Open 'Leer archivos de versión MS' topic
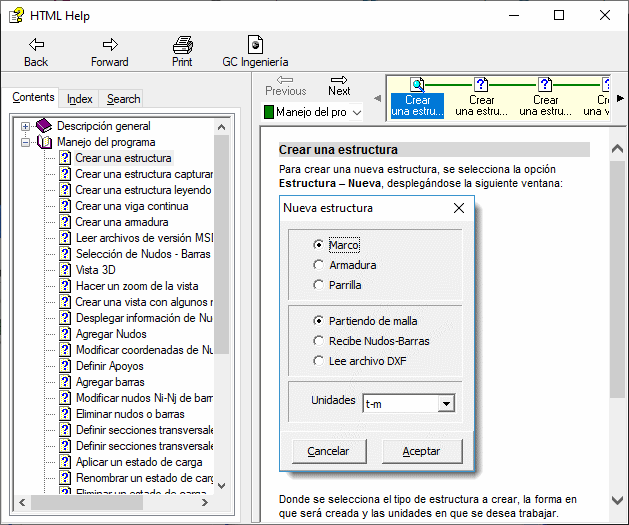 tap(144, 238)
